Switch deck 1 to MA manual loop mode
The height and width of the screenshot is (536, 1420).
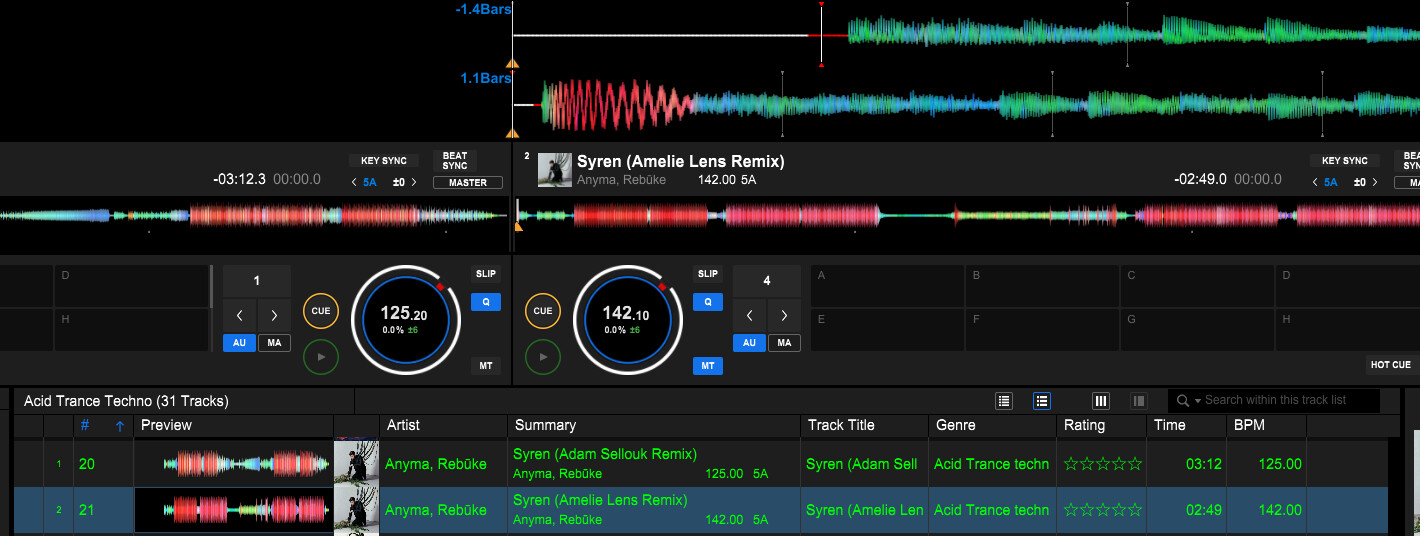(274, 343)
